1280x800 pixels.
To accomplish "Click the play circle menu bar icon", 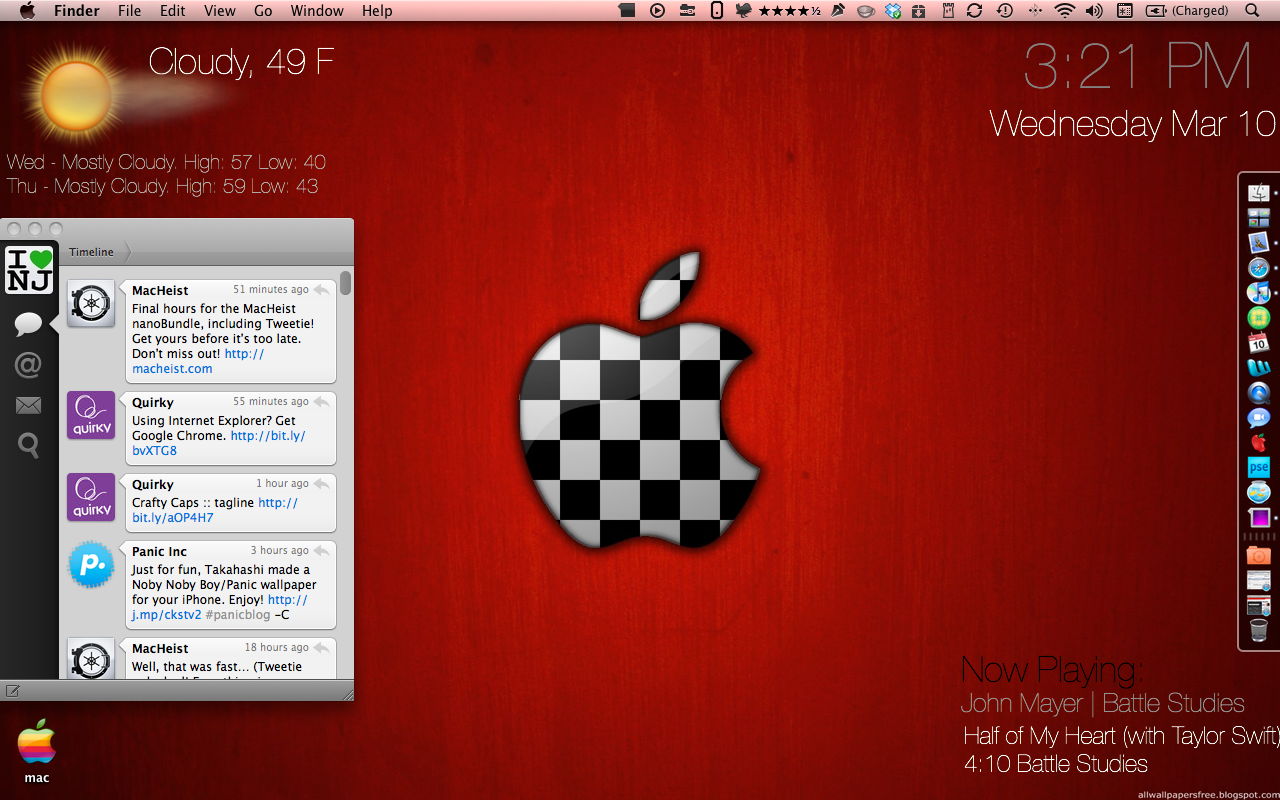I will (x=657, y=11).
